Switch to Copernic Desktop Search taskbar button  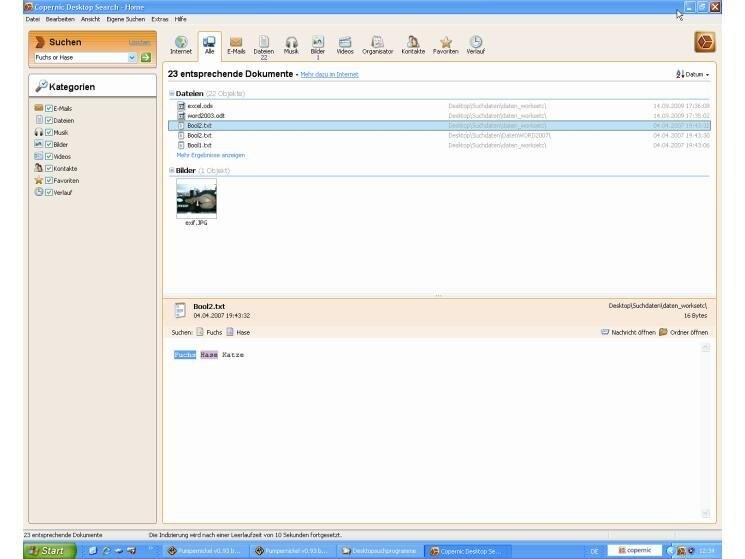click(468, 551)
